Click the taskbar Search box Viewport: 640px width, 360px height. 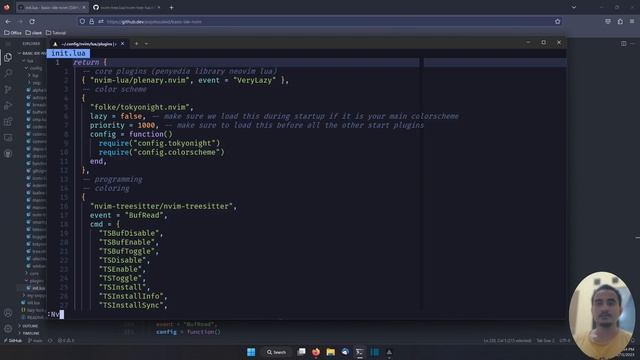coord(276,352)
